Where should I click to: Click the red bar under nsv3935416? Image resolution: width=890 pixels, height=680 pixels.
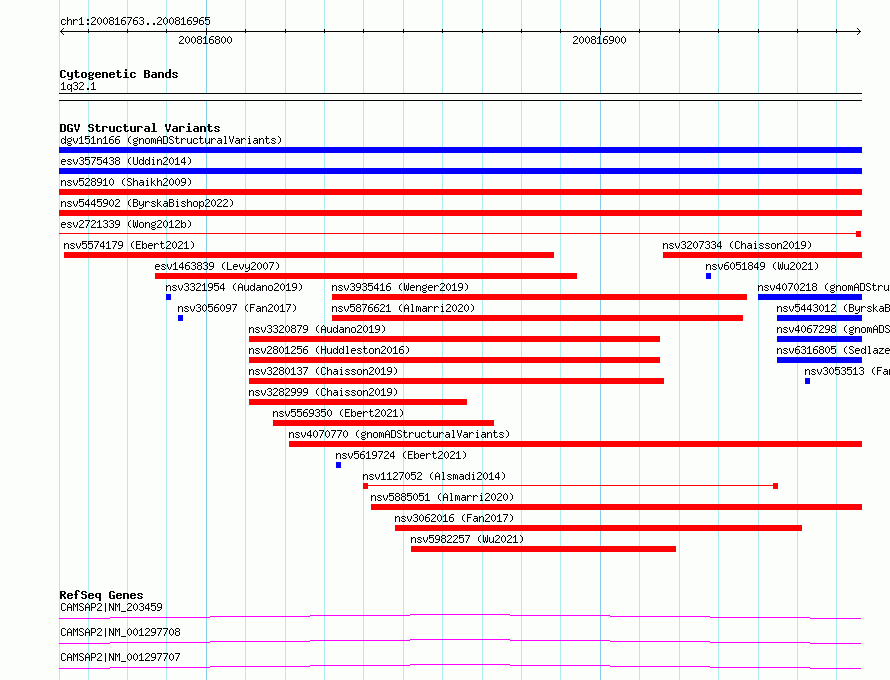point(539,297)
